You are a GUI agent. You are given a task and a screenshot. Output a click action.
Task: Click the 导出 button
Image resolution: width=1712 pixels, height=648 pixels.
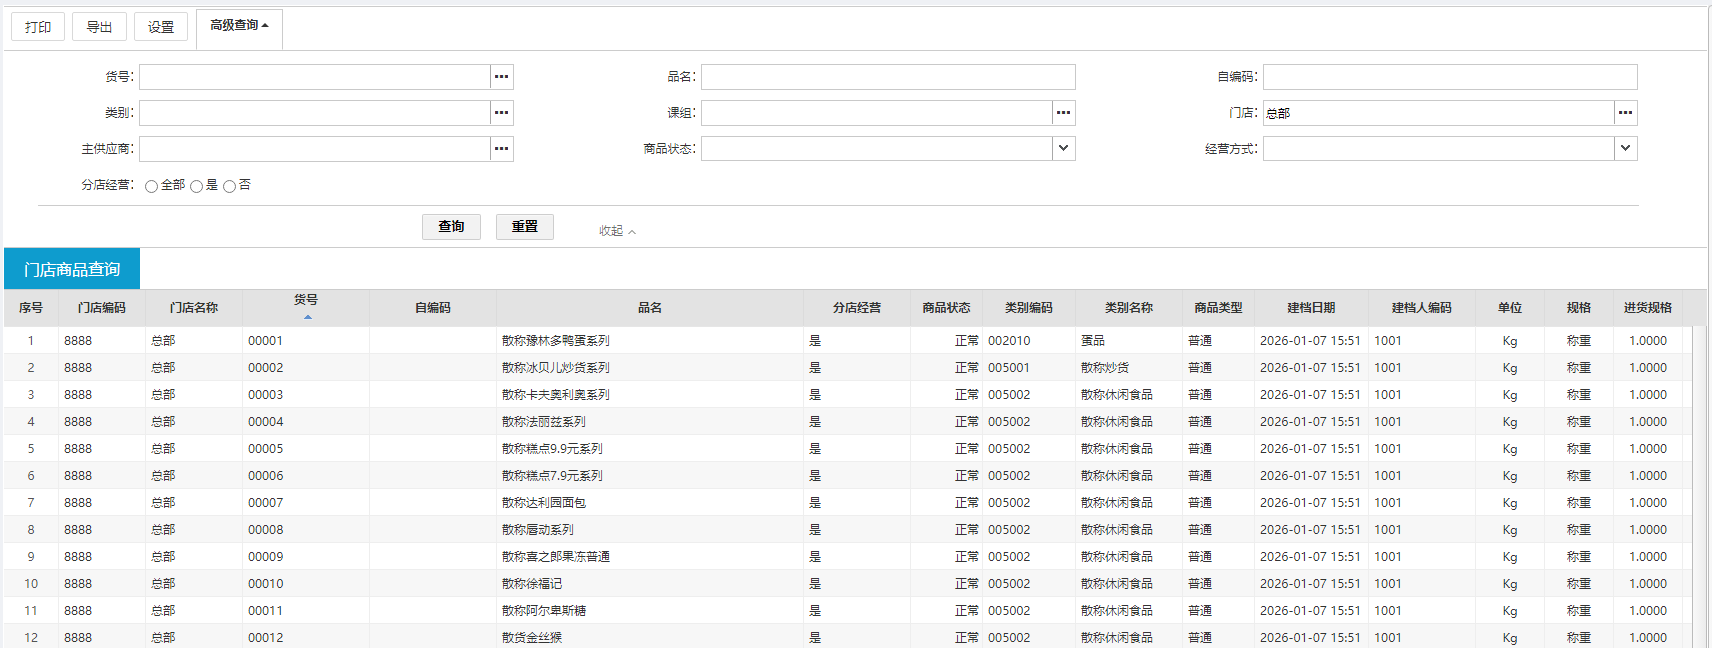click(99, 27)
